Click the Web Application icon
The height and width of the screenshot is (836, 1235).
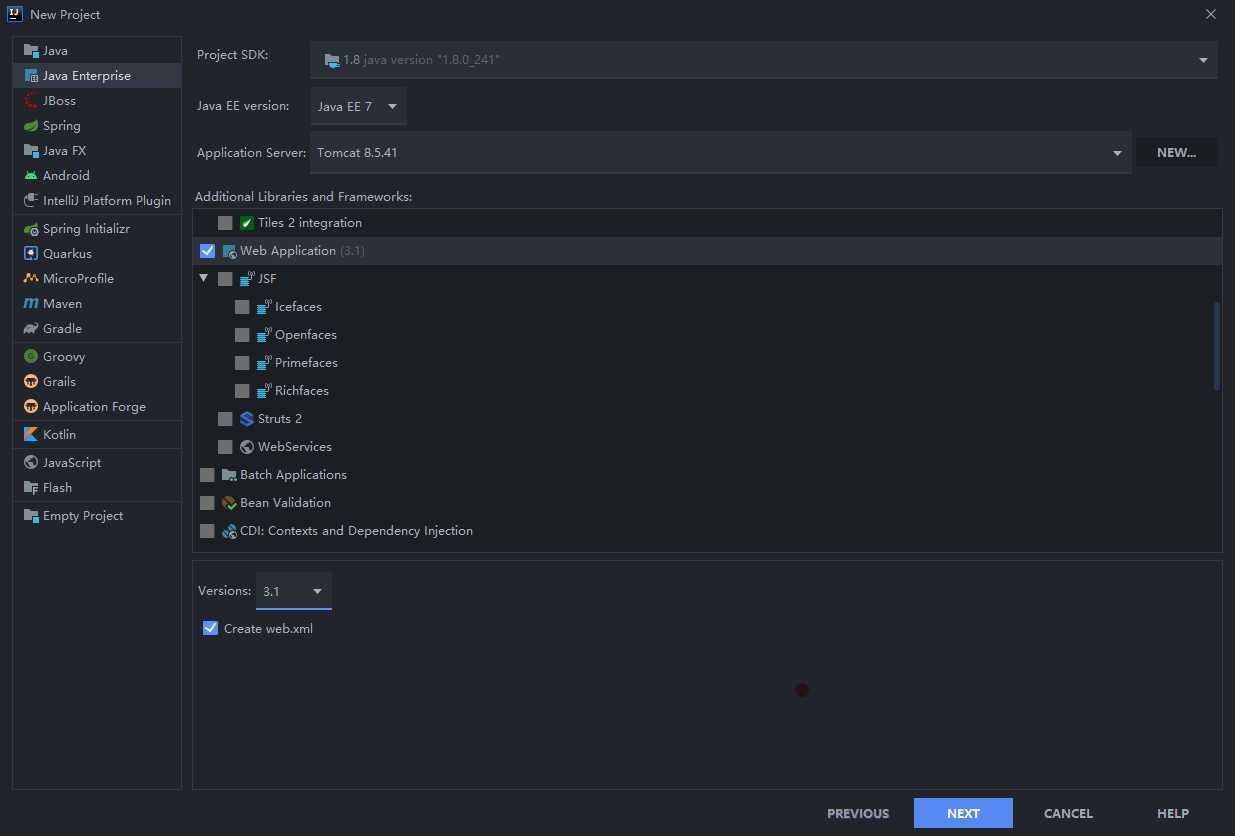(229, 251)
